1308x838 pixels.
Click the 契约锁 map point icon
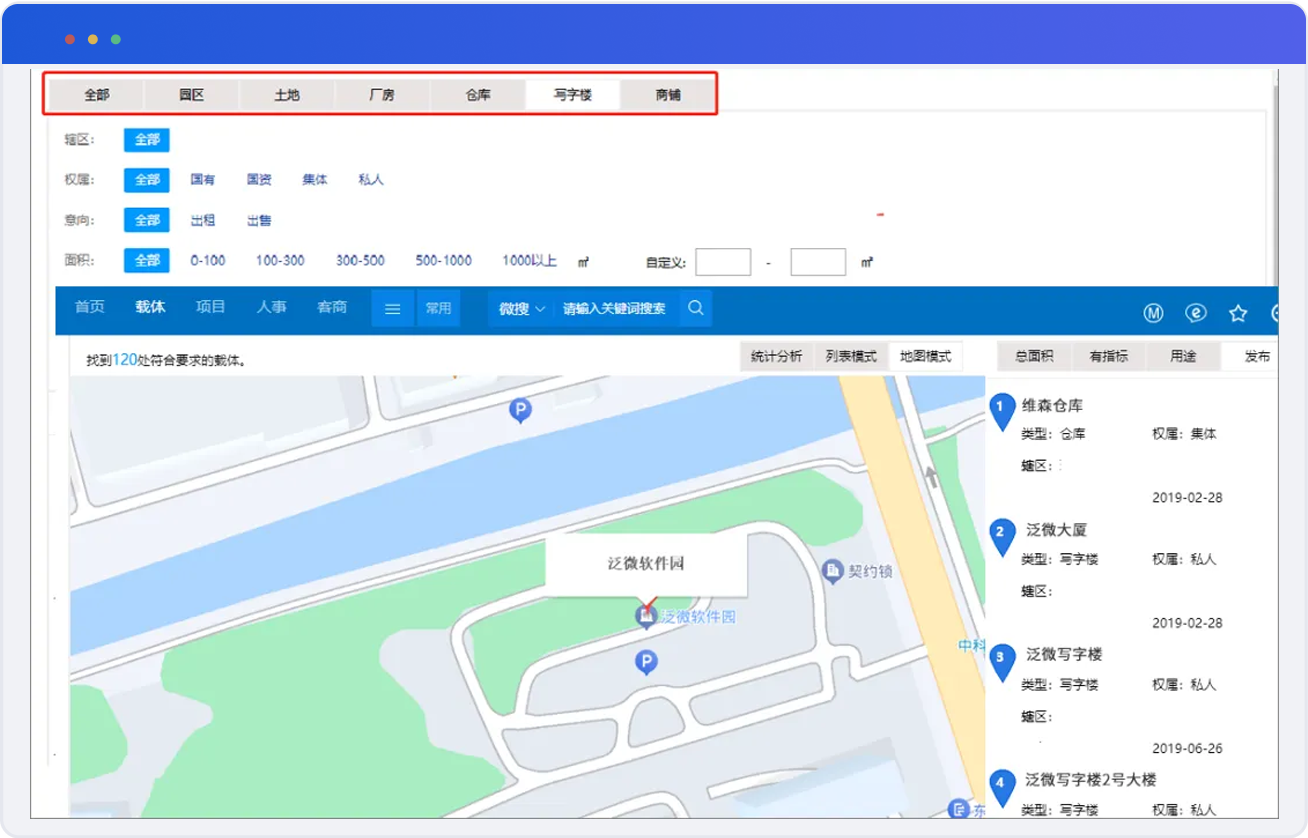[x=831, y=571]
